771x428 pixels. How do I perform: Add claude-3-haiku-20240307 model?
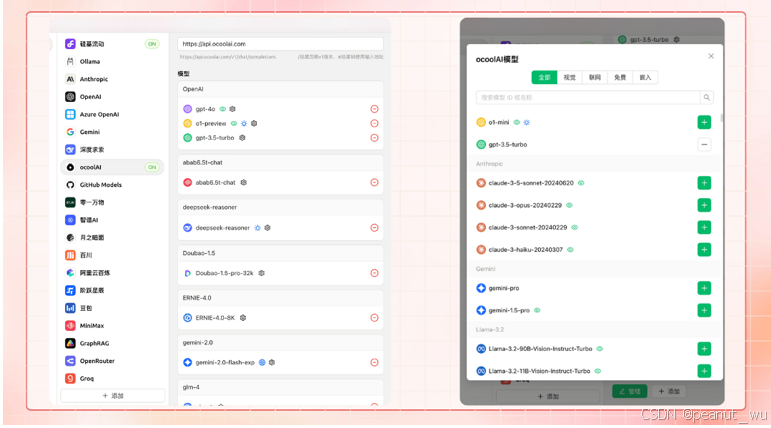pos(704,249)
